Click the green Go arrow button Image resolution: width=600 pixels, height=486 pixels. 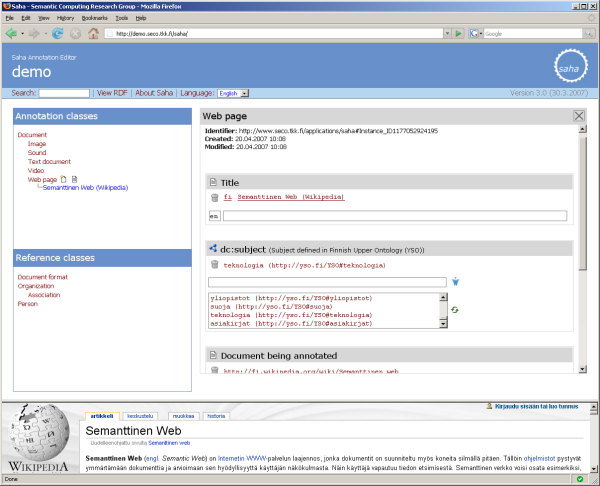click(x=458, y=34)
